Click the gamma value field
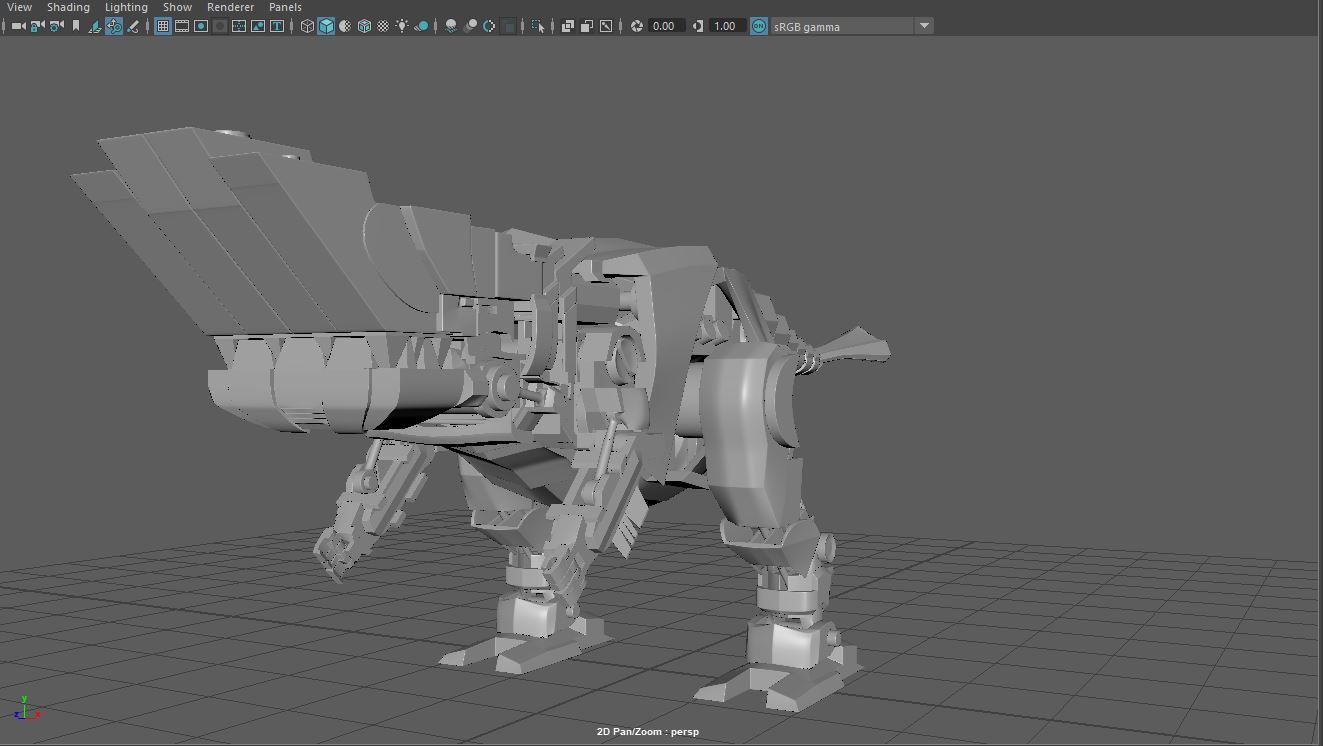 coord(726,26)
